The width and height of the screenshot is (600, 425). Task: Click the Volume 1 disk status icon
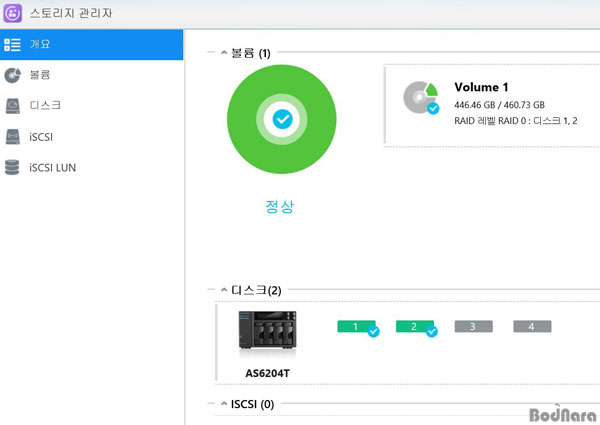(x=421, y=97)
